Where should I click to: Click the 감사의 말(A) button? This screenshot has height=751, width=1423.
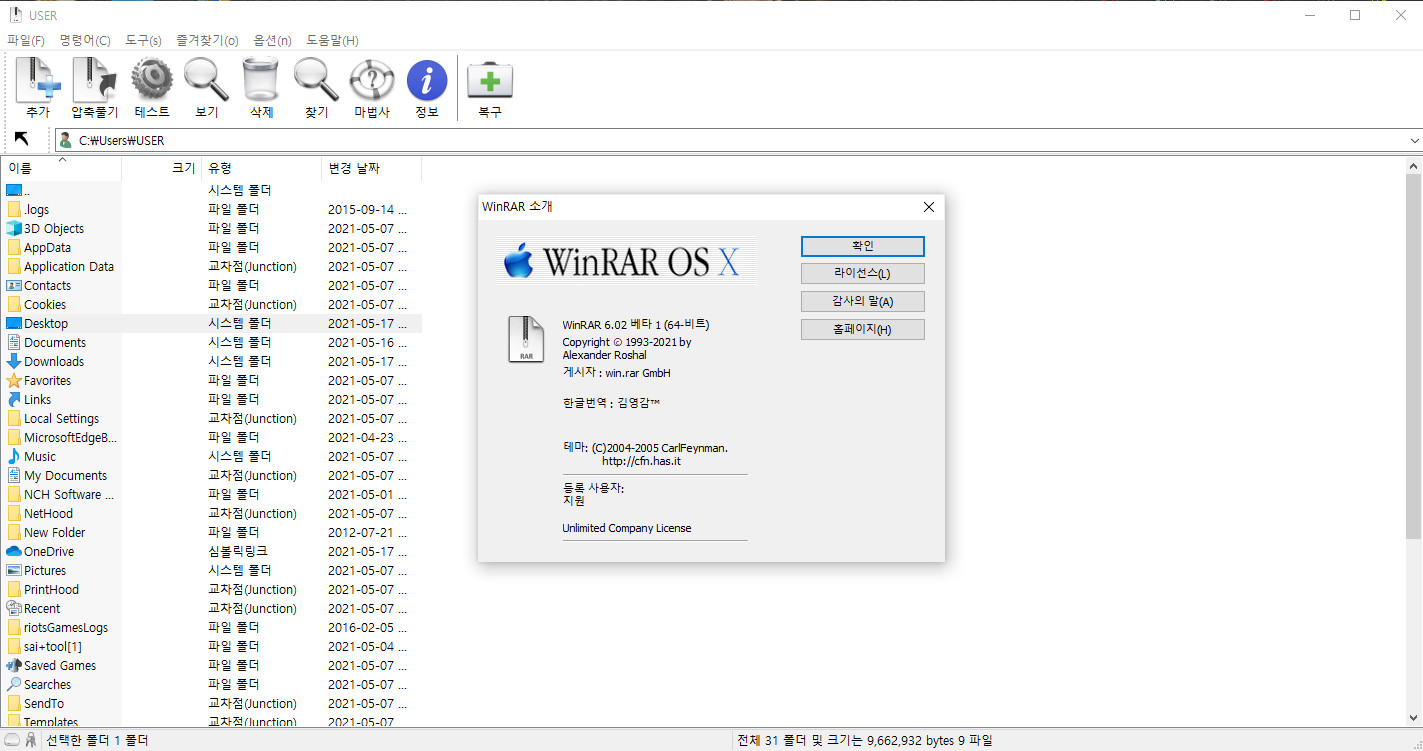click(863, 301)
